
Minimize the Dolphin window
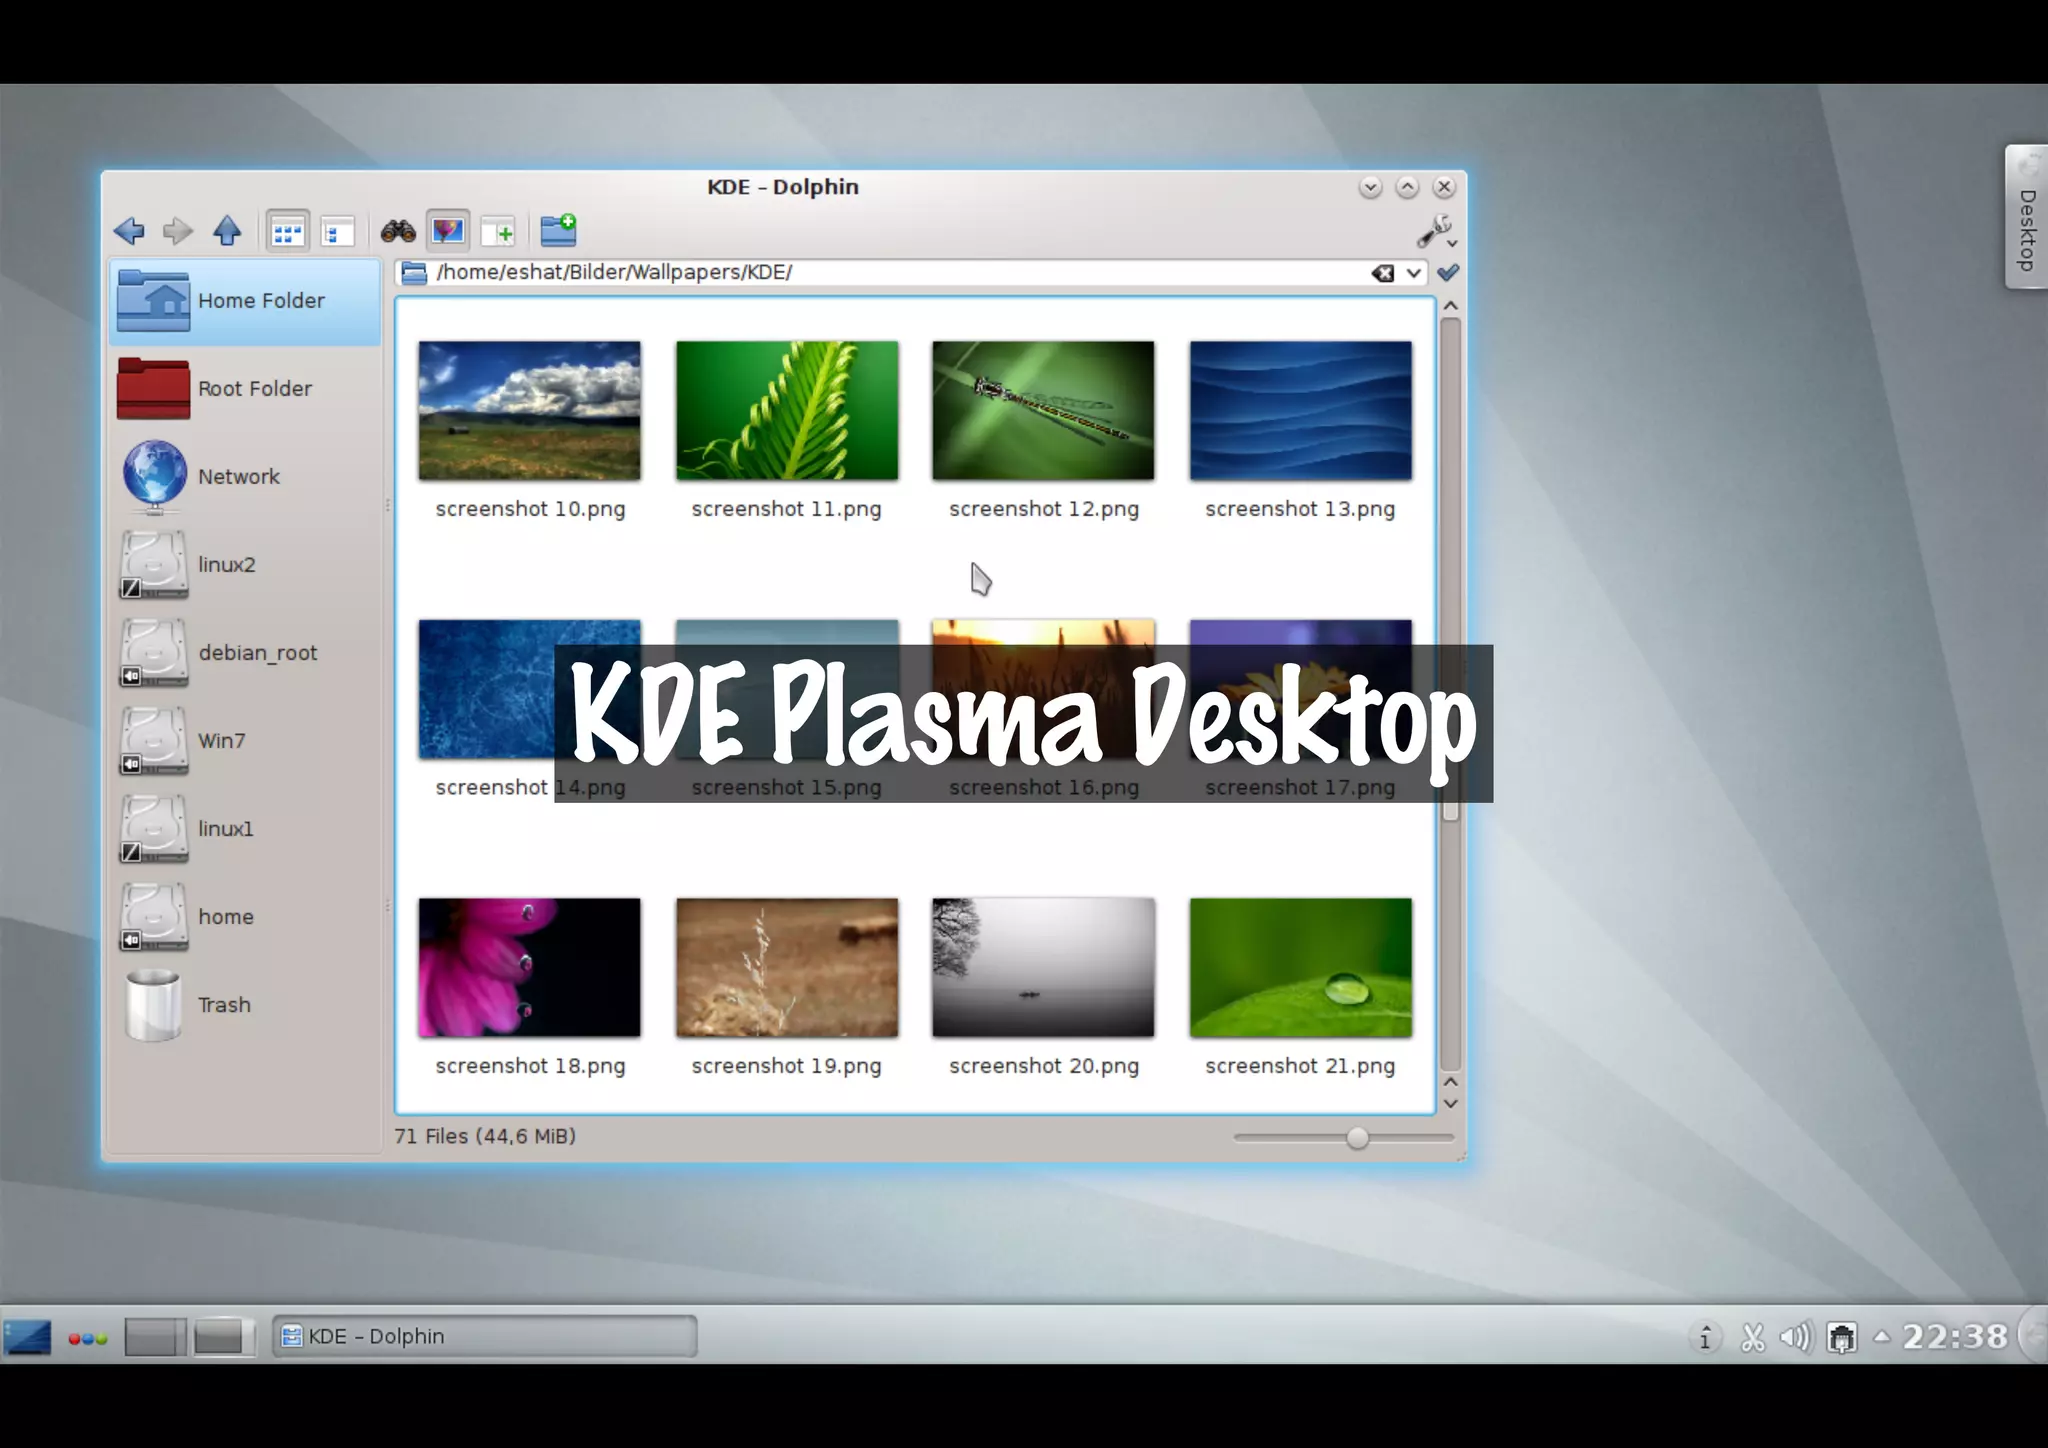(x=1370, y=187)
